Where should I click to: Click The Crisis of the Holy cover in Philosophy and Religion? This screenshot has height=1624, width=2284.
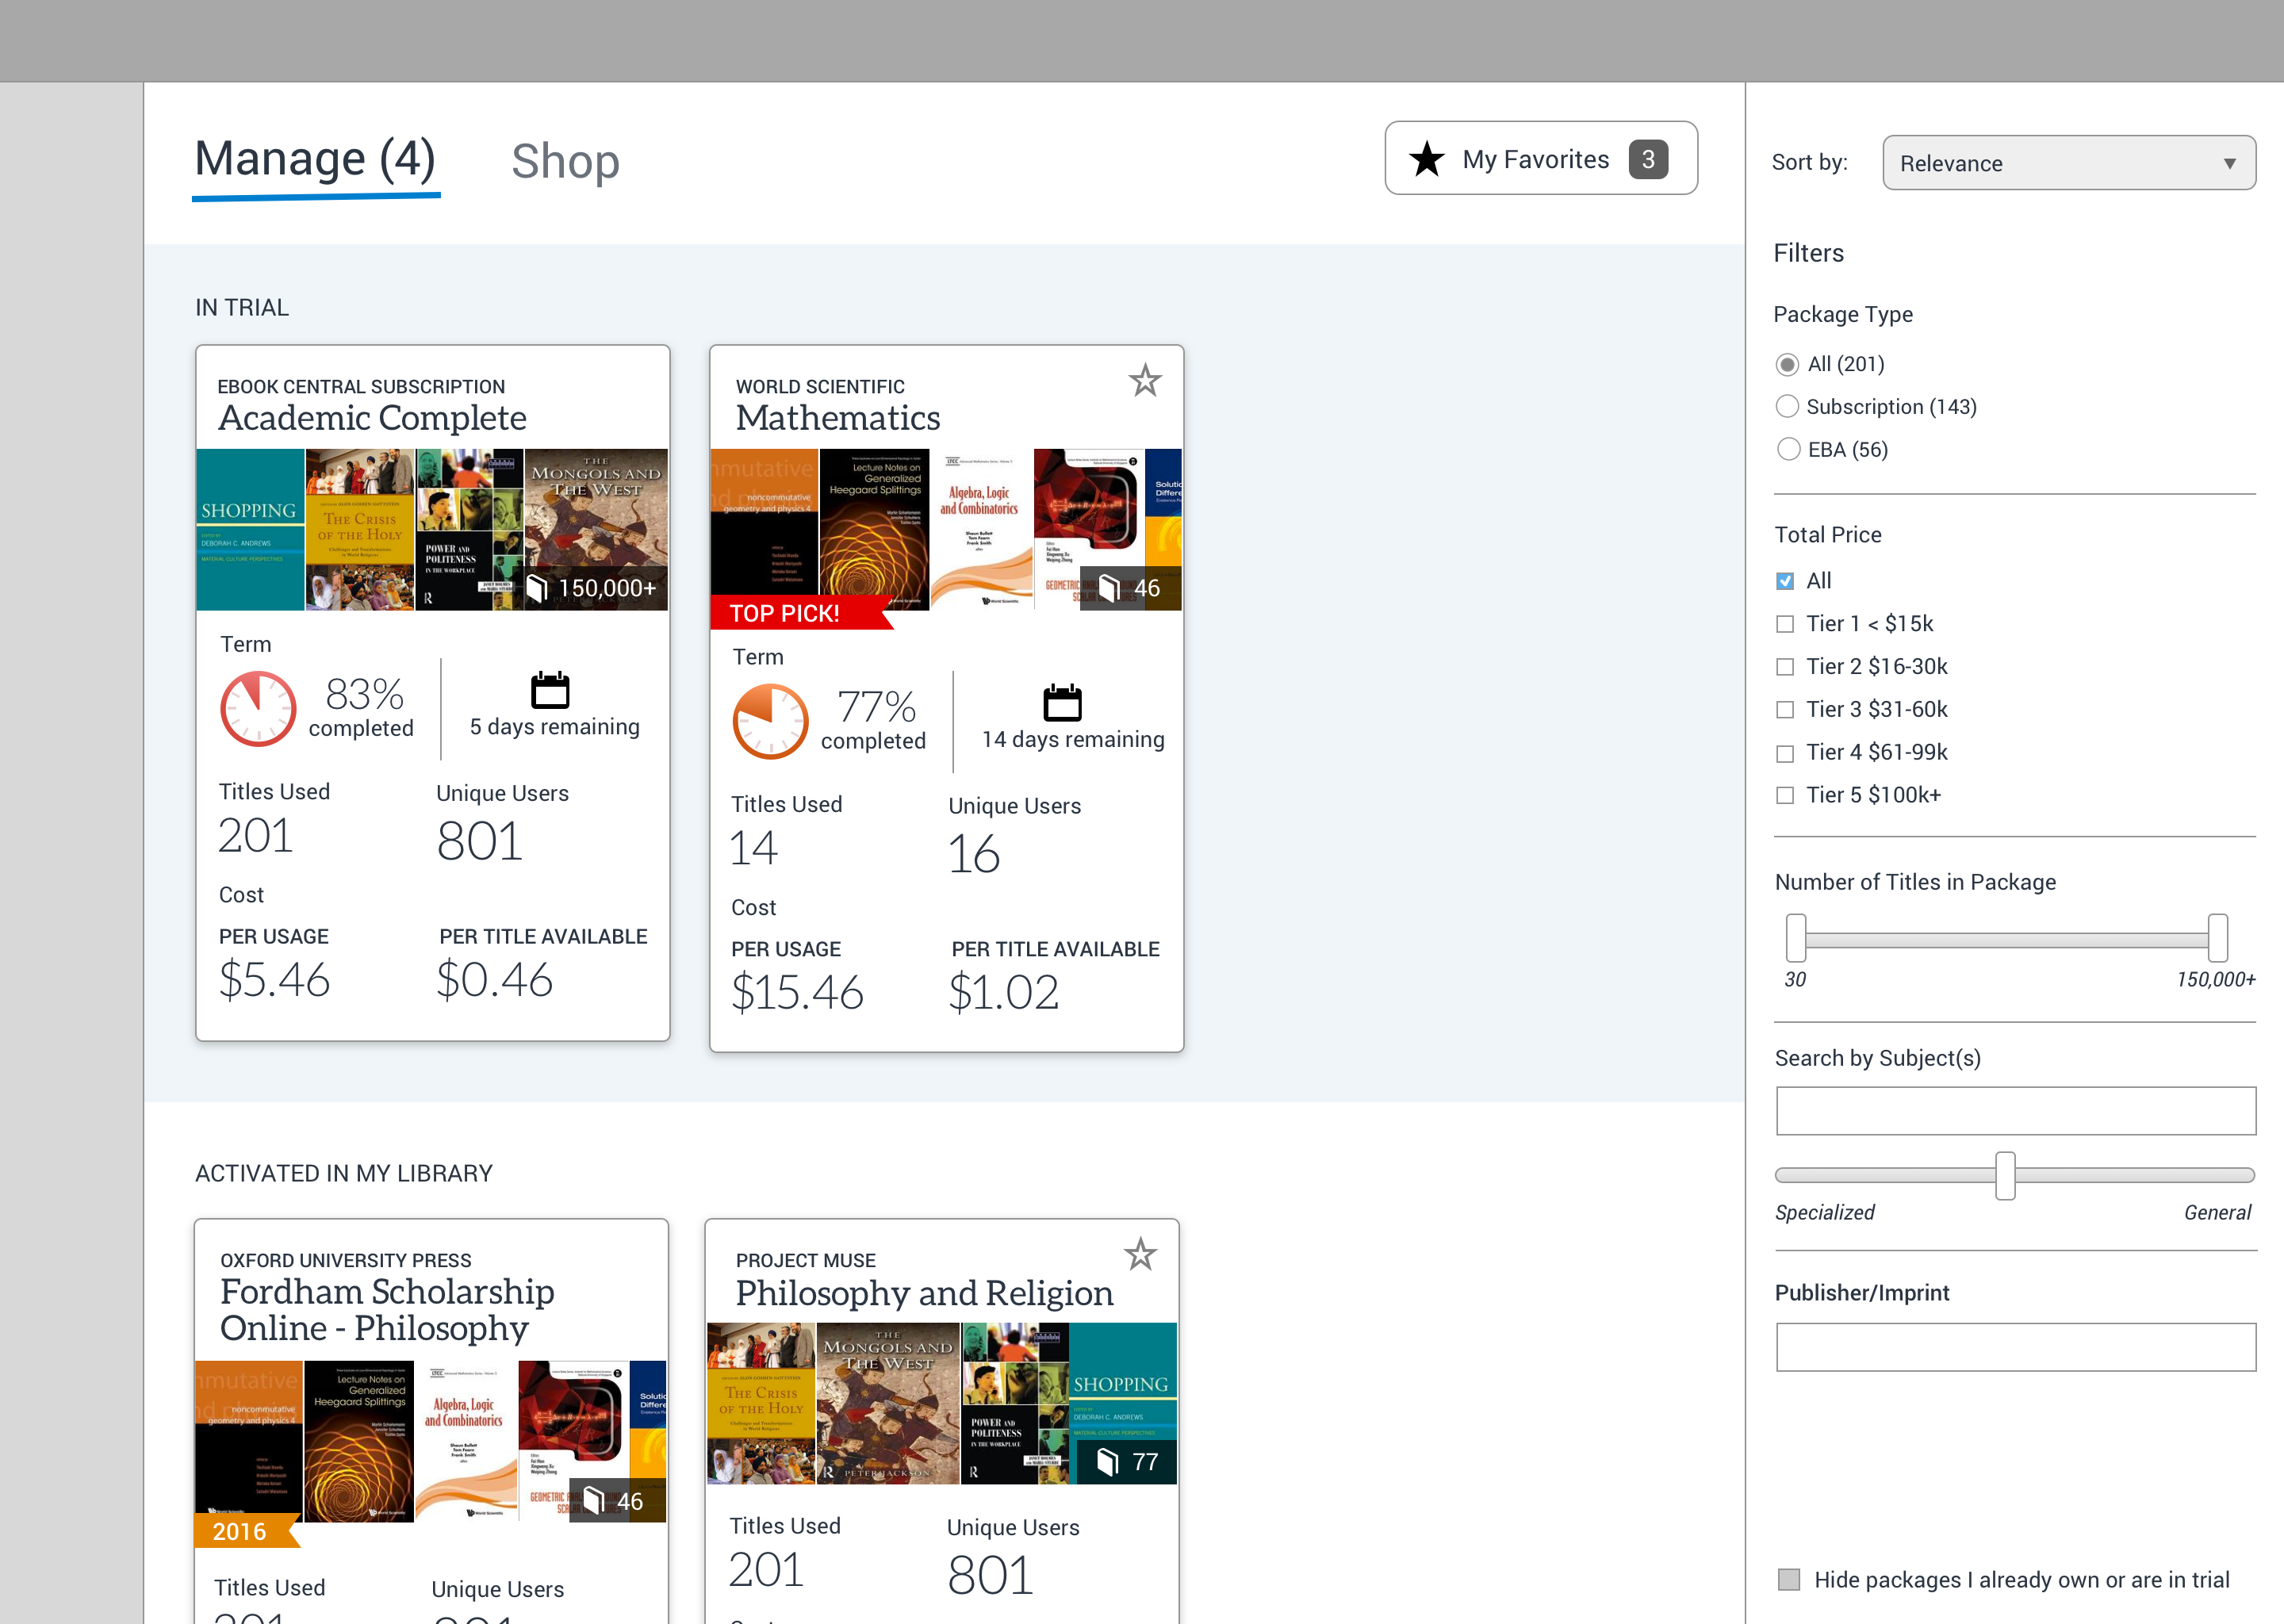(761, 1404)
